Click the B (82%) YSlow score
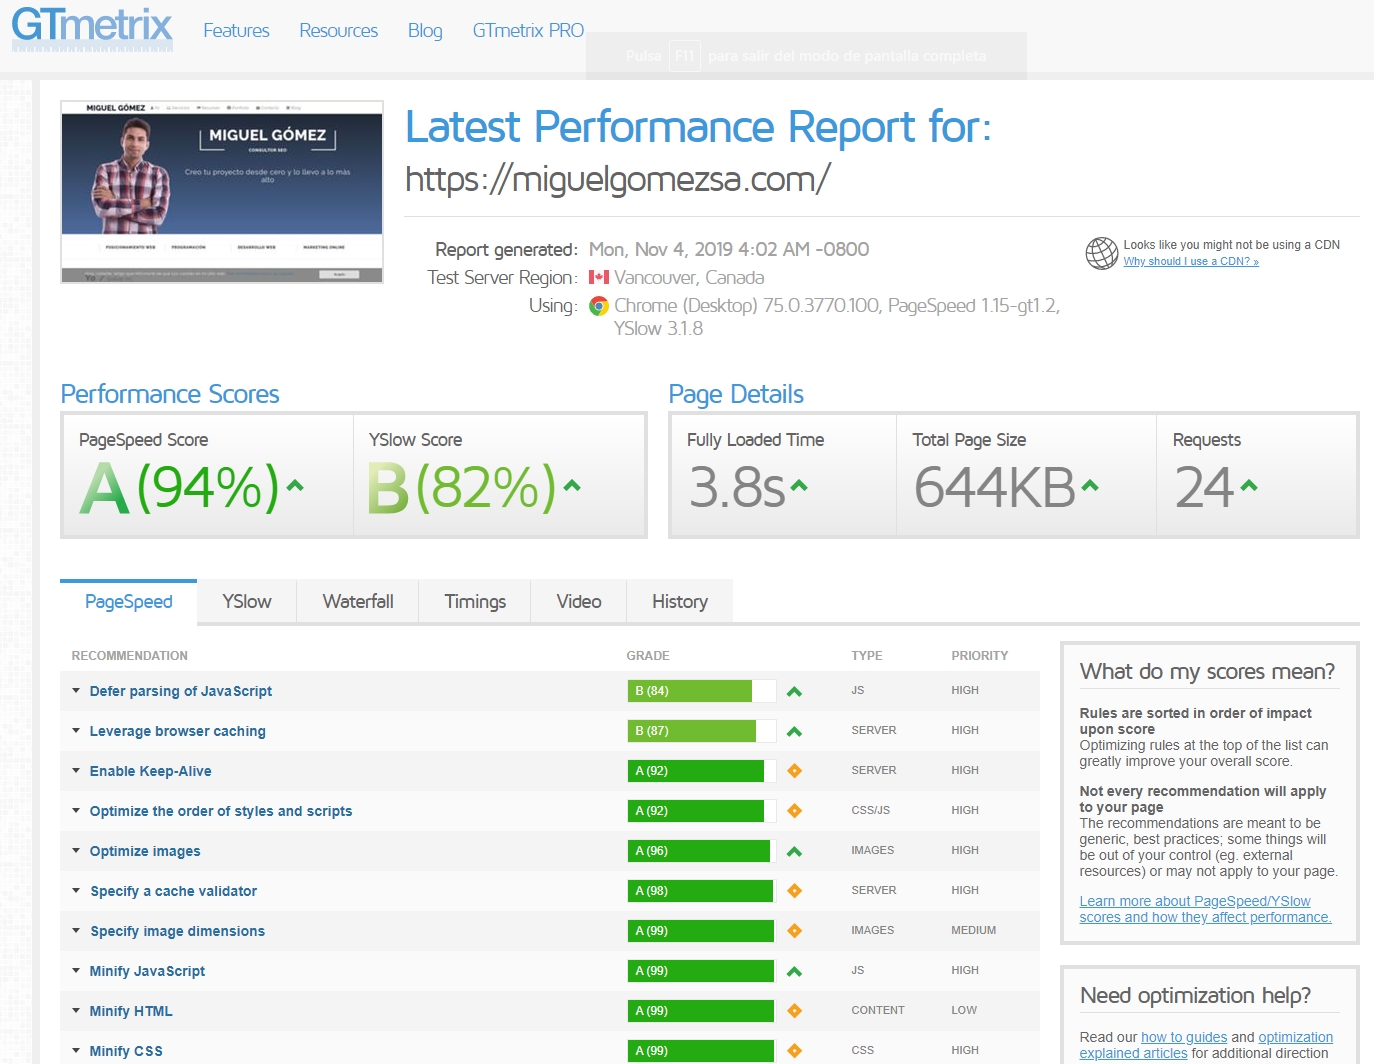The image size is (1374, 1064). coord(461,488)
